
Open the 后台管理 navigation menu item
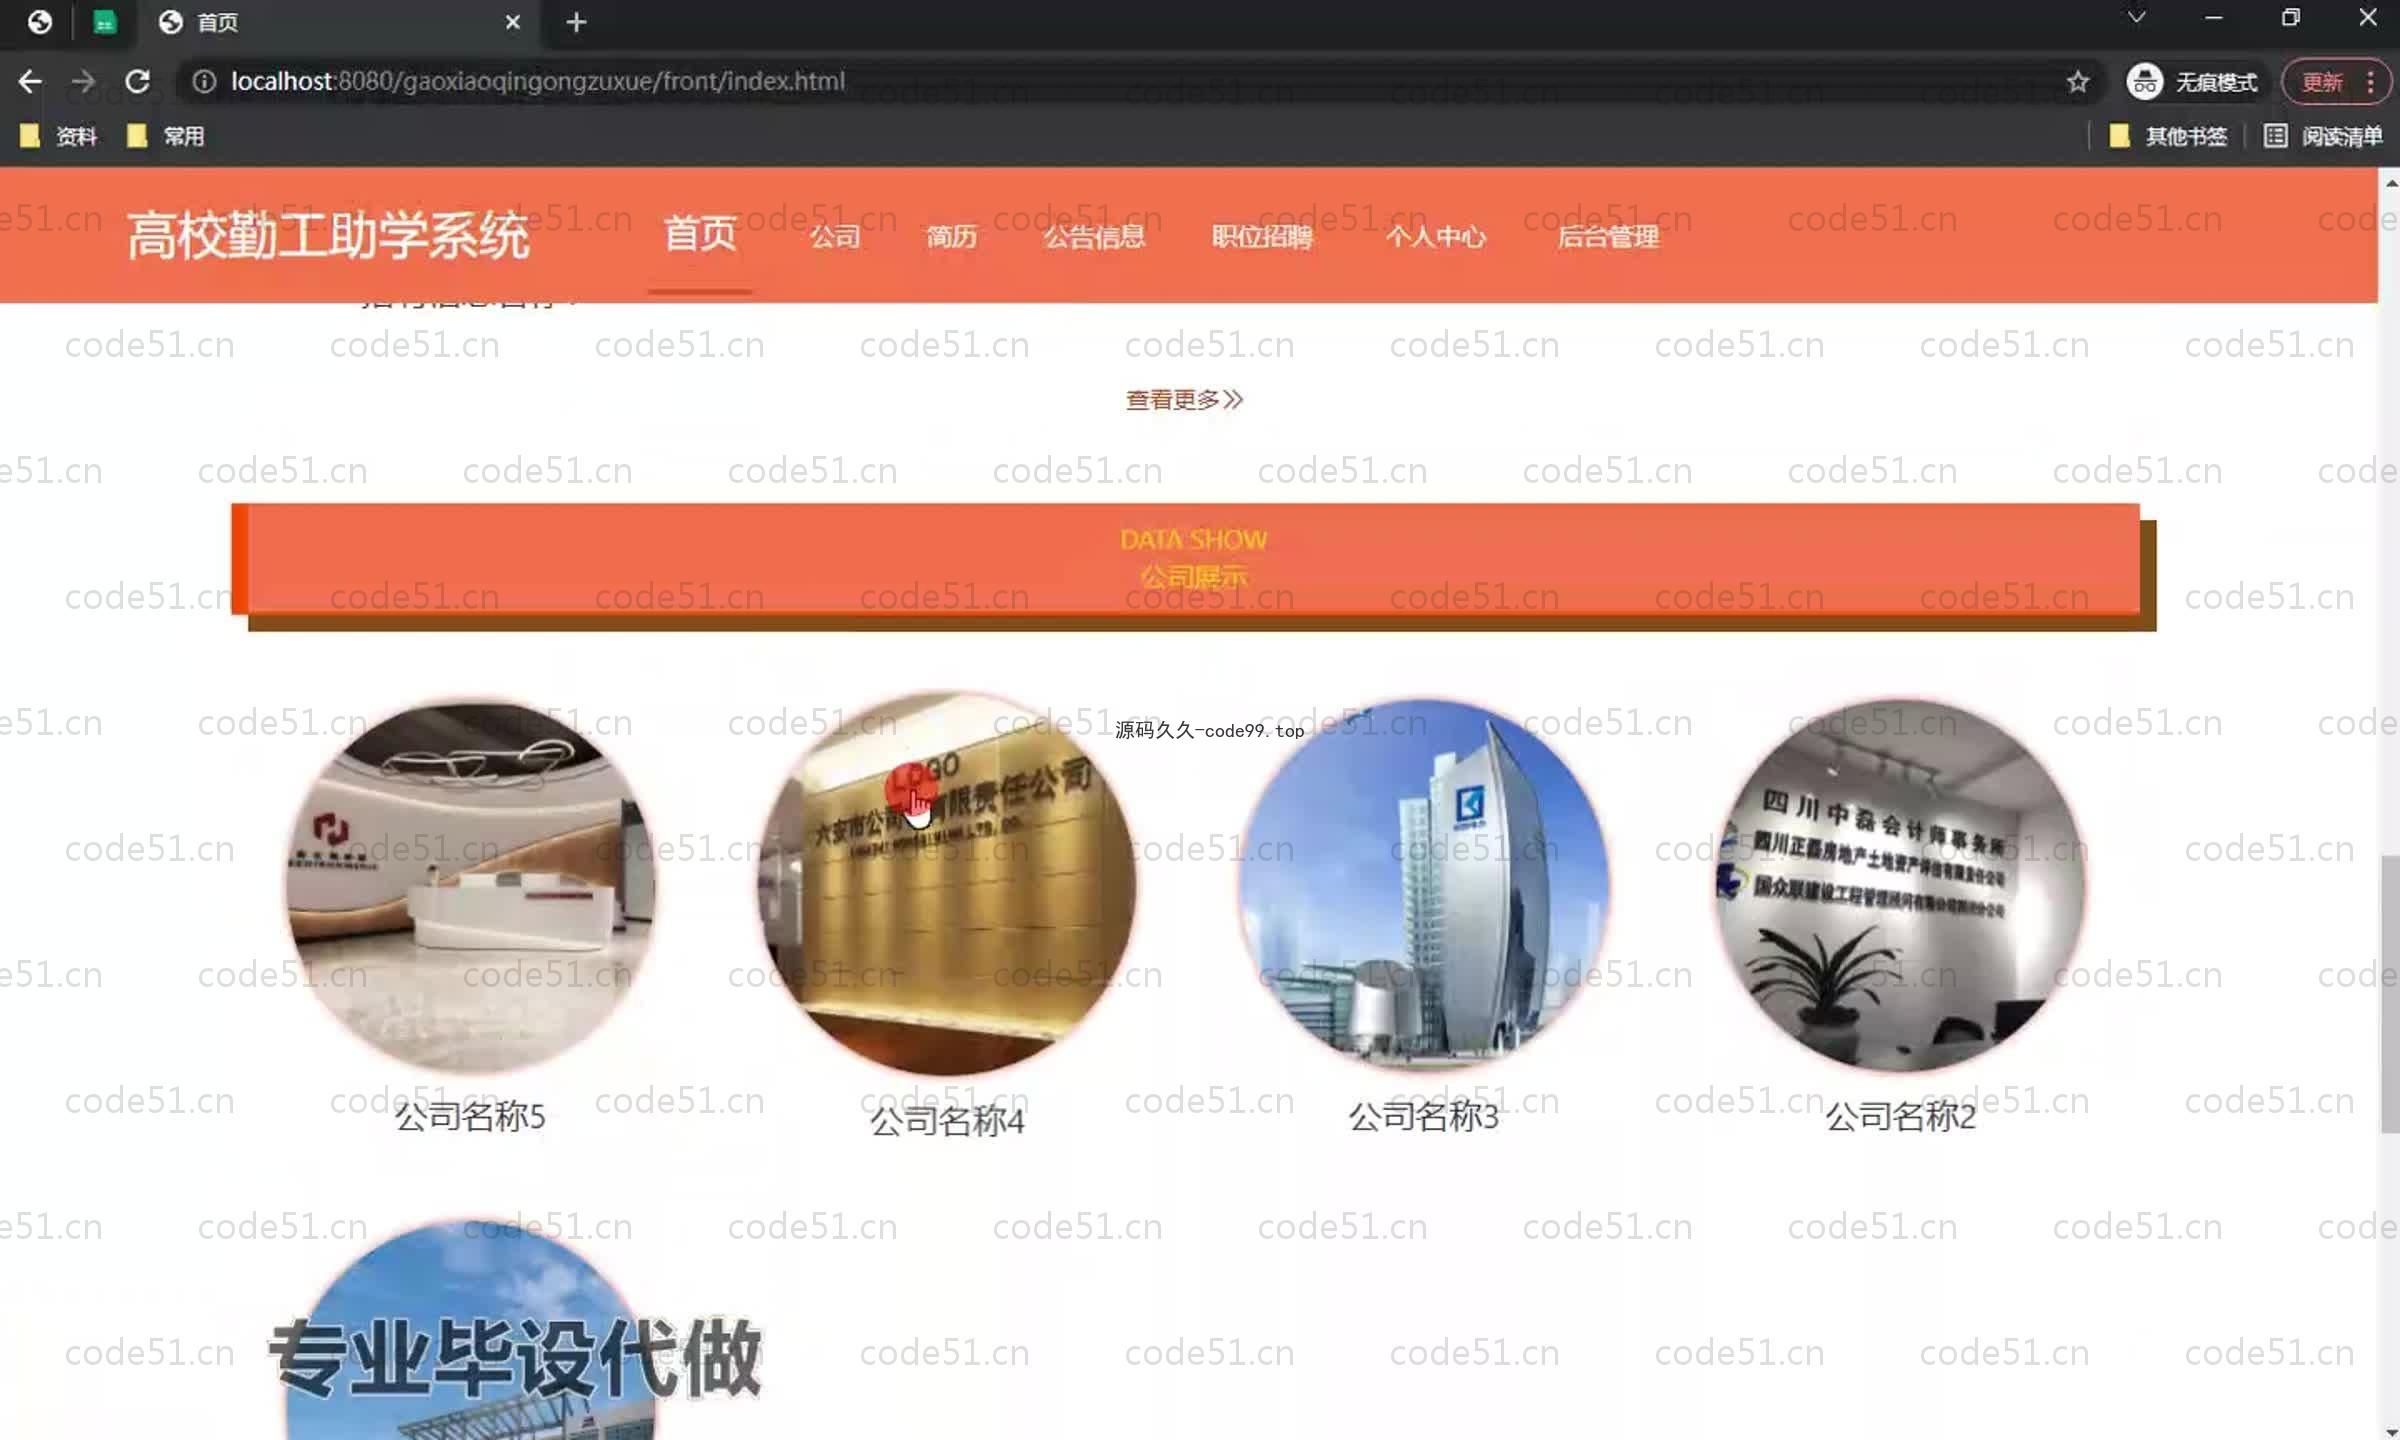pyautogui.click(x=1608, y=237)
